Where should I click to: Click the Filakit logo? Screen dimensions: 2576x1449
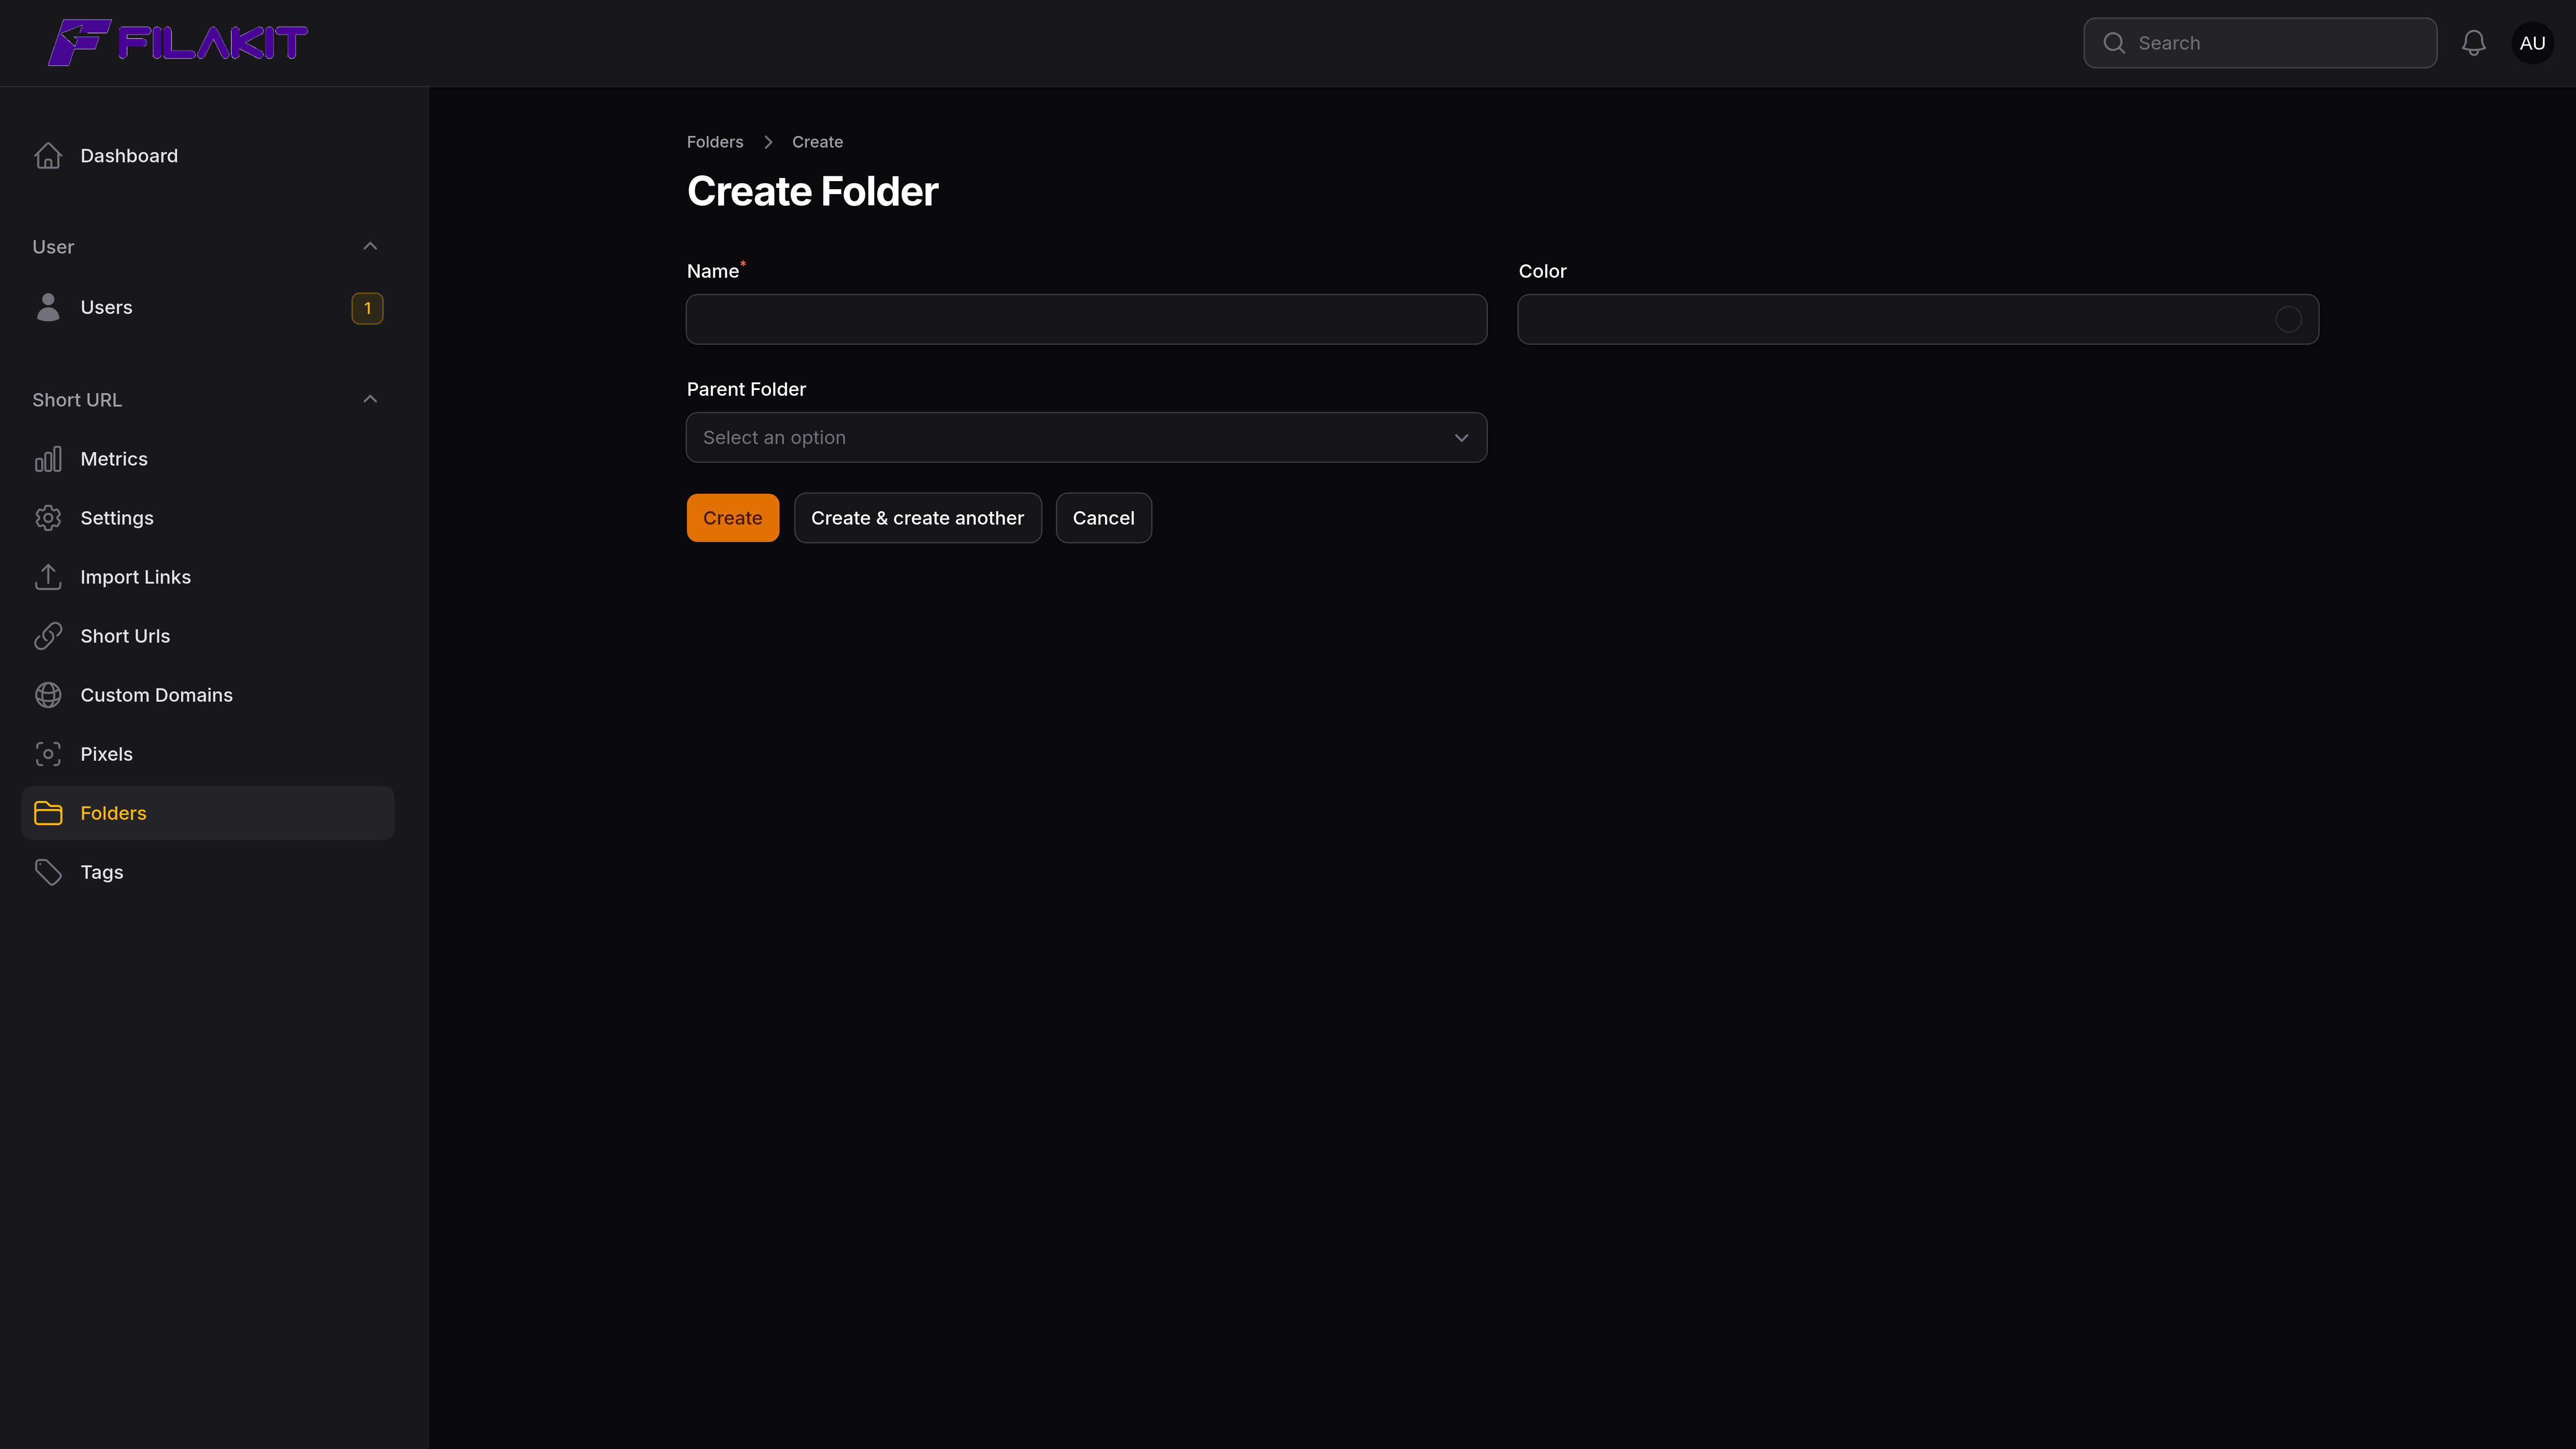(x=178, y=43)
